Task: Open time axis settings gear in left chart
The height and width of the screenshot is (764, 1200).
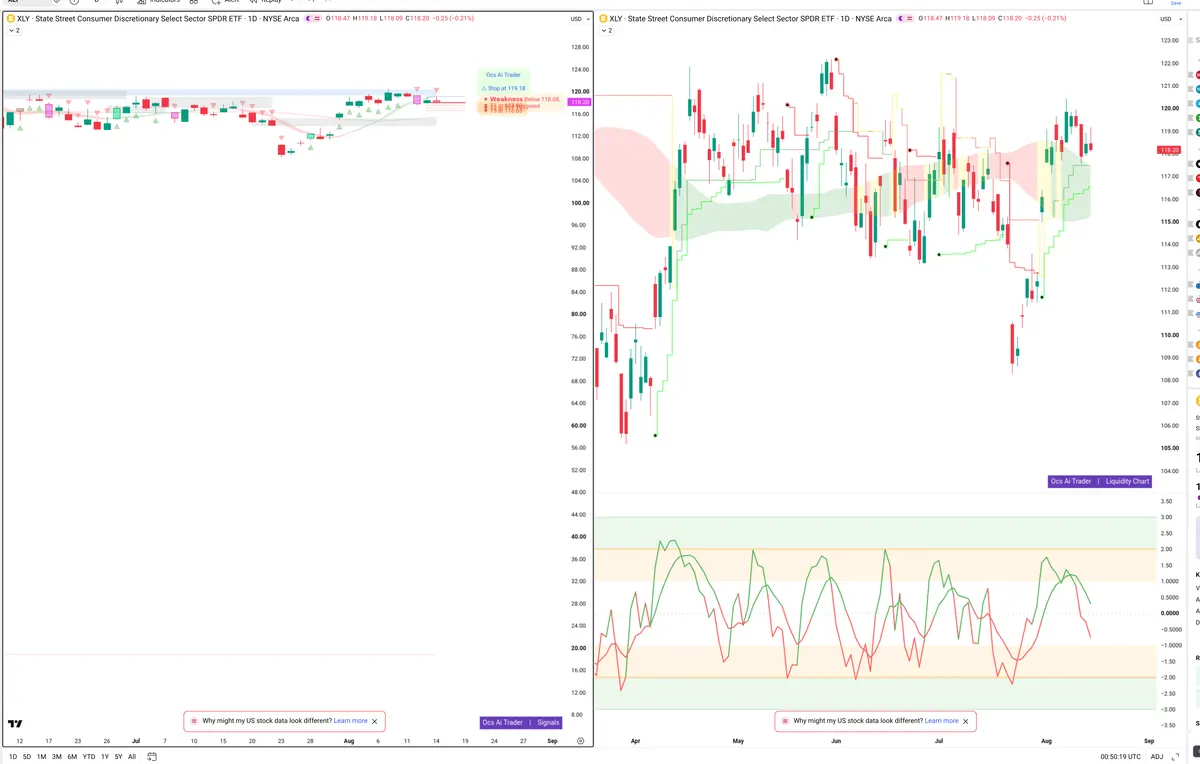Action: [x=580, y=741]
